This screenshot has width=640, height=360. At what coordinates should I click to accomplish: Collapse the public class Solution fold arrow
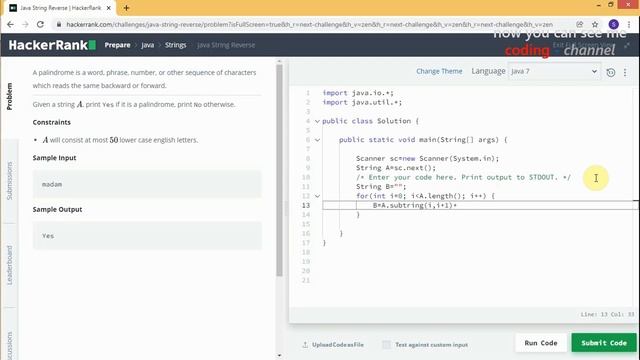click(x=317, y=121)
